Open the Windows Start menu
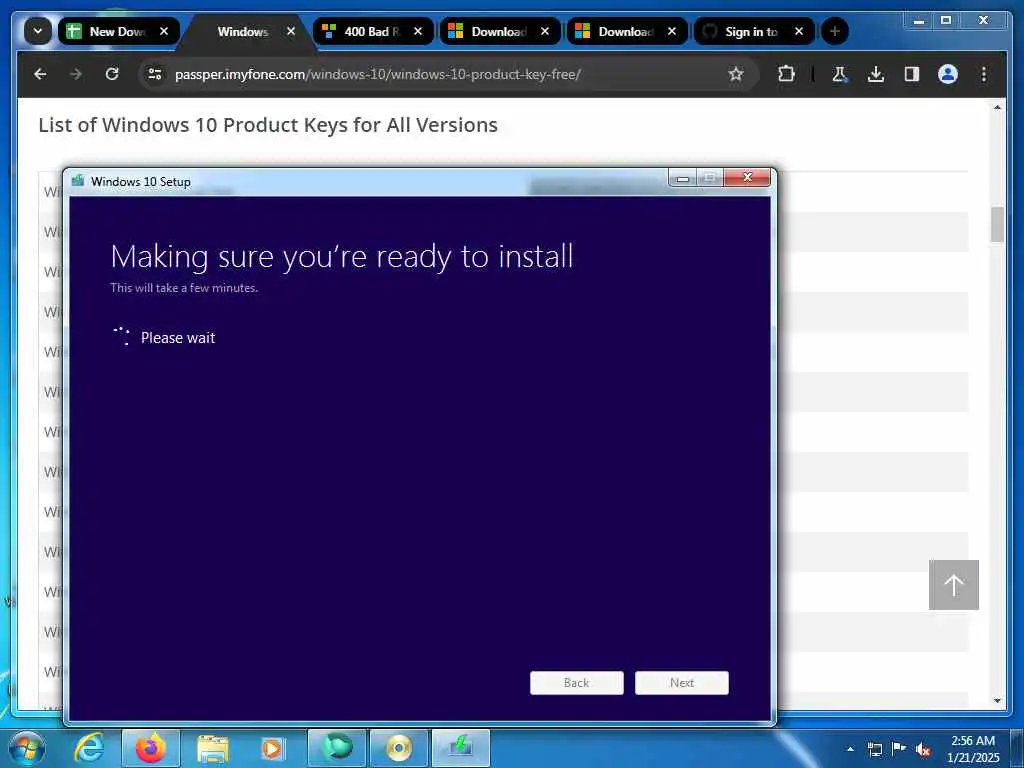This screenshot has height=768, width=1024. click(27, 749)
